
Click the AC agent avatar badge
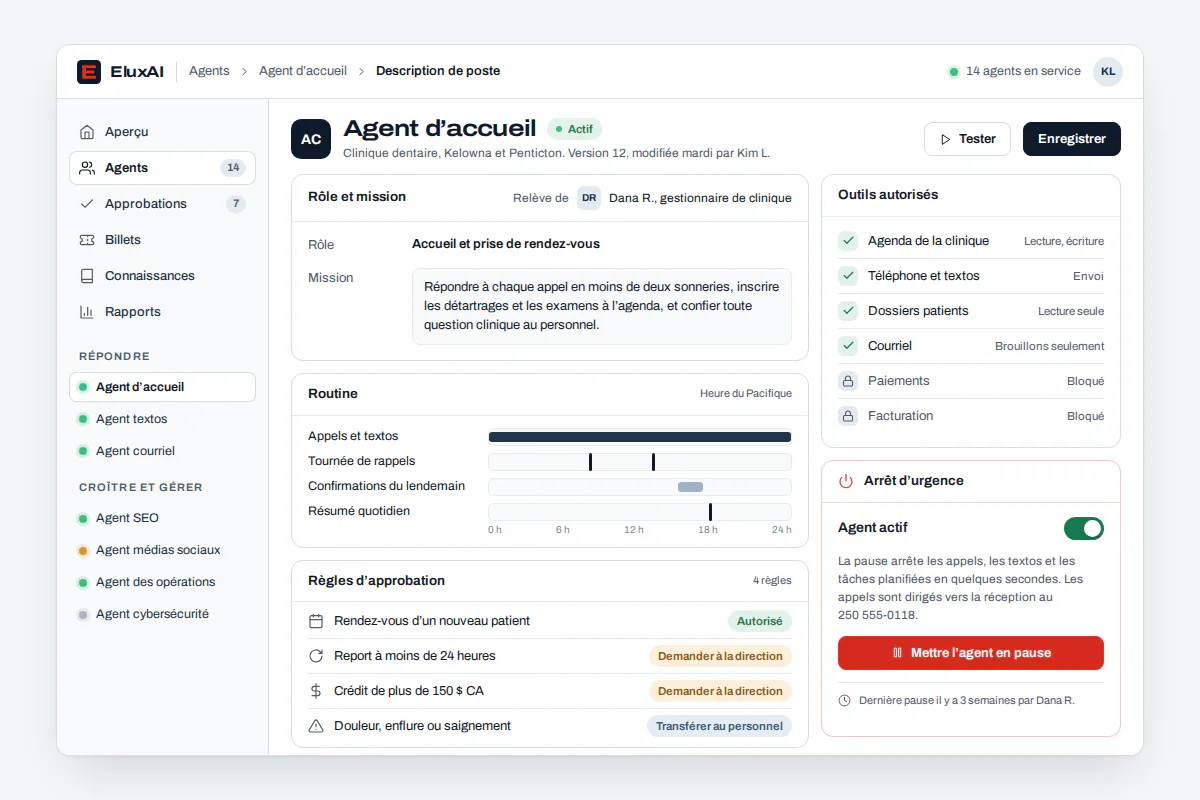[311, 139]
